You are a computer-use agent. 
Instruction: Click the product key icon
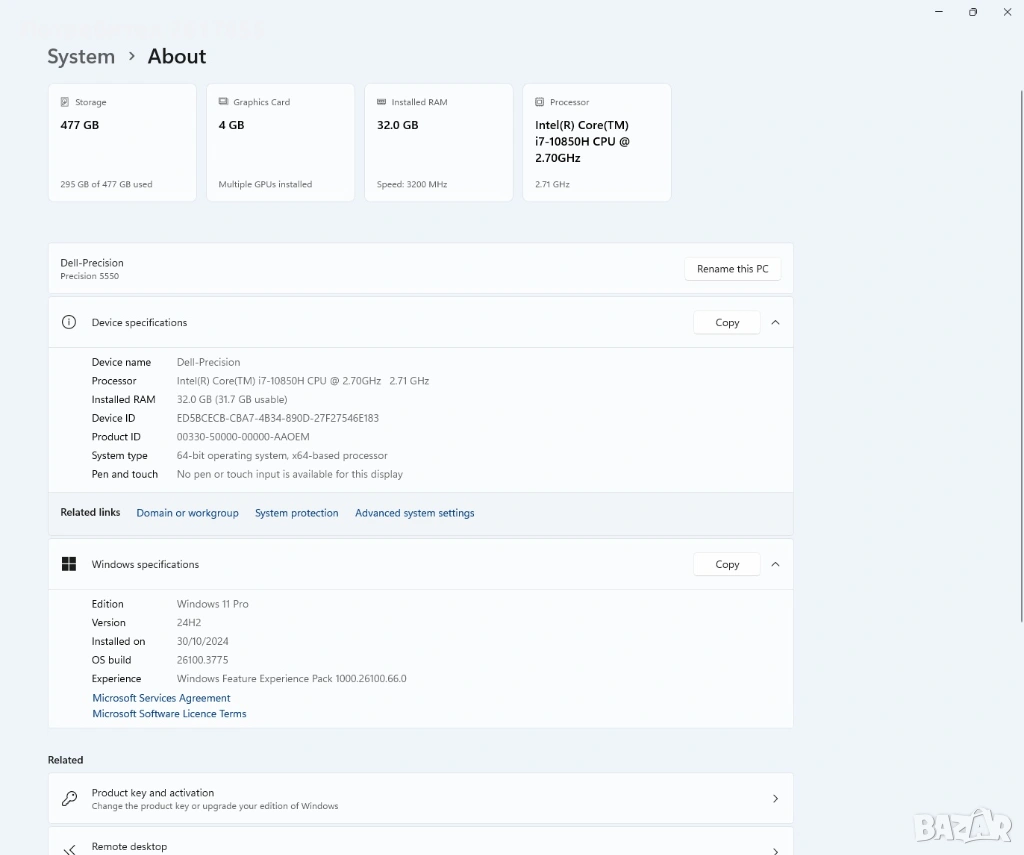click(69, 798)
